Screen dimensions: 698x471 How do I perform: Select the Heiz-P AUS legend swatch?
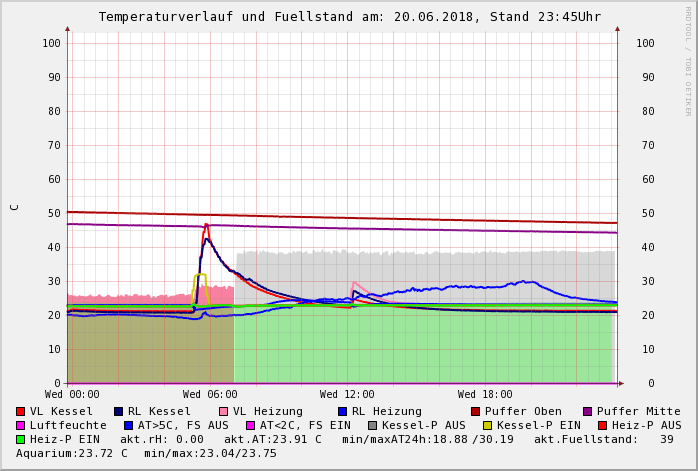pyautogui.click(x=602, y=425)
